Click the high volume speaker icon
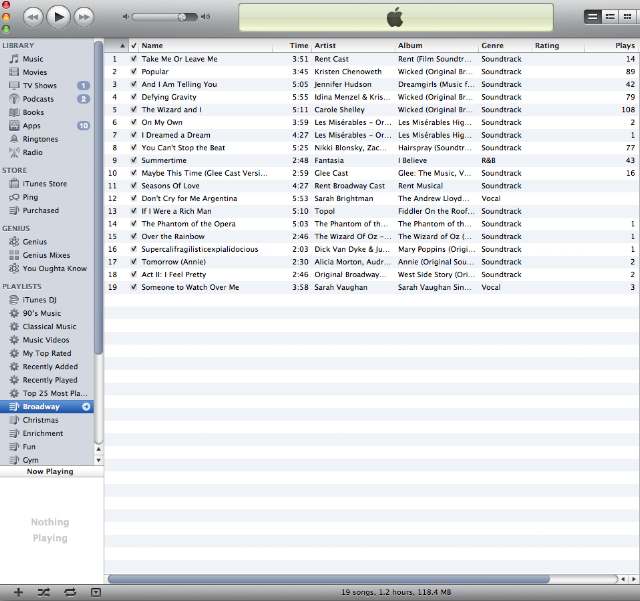This screenshot has height=601, width=640. click(205, 17)
